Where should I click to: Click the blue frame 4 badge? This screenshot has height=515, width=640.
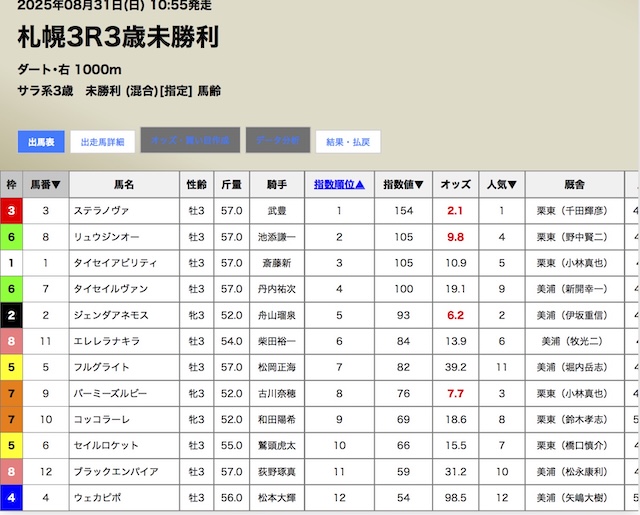tap(11, 497)
